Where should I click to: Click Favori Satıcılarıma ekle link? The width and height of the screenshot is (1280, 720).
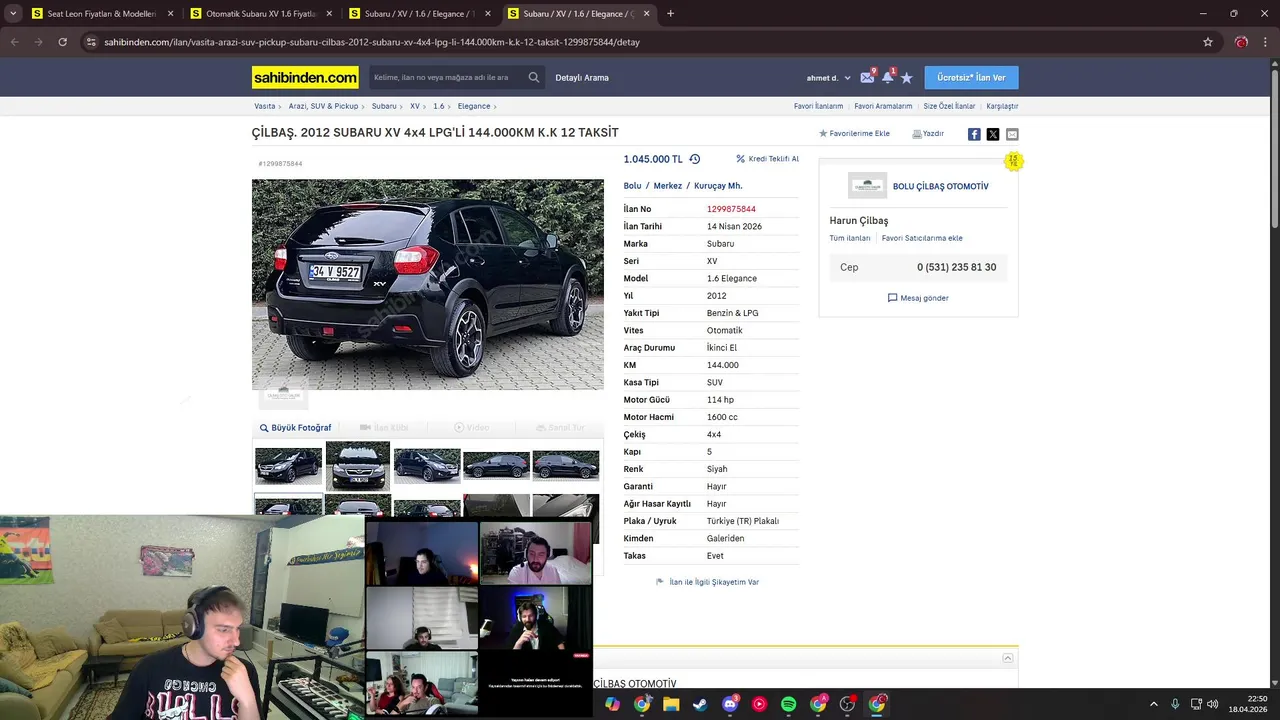(922, 238)
